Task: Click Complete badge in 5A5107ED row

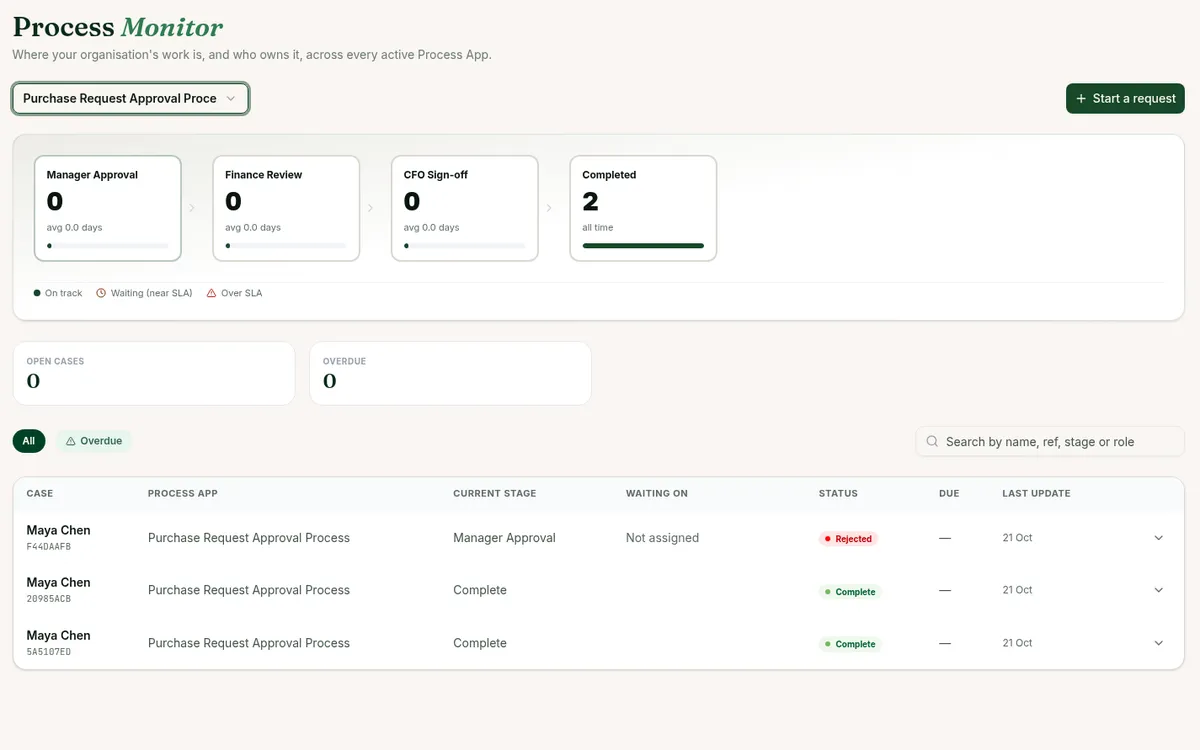Action: coord(850,644)
